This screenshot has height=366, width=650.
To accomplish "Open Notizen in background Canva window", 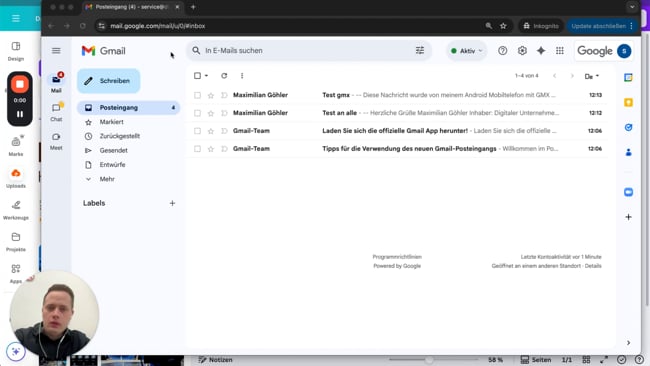I will (215, 360).
